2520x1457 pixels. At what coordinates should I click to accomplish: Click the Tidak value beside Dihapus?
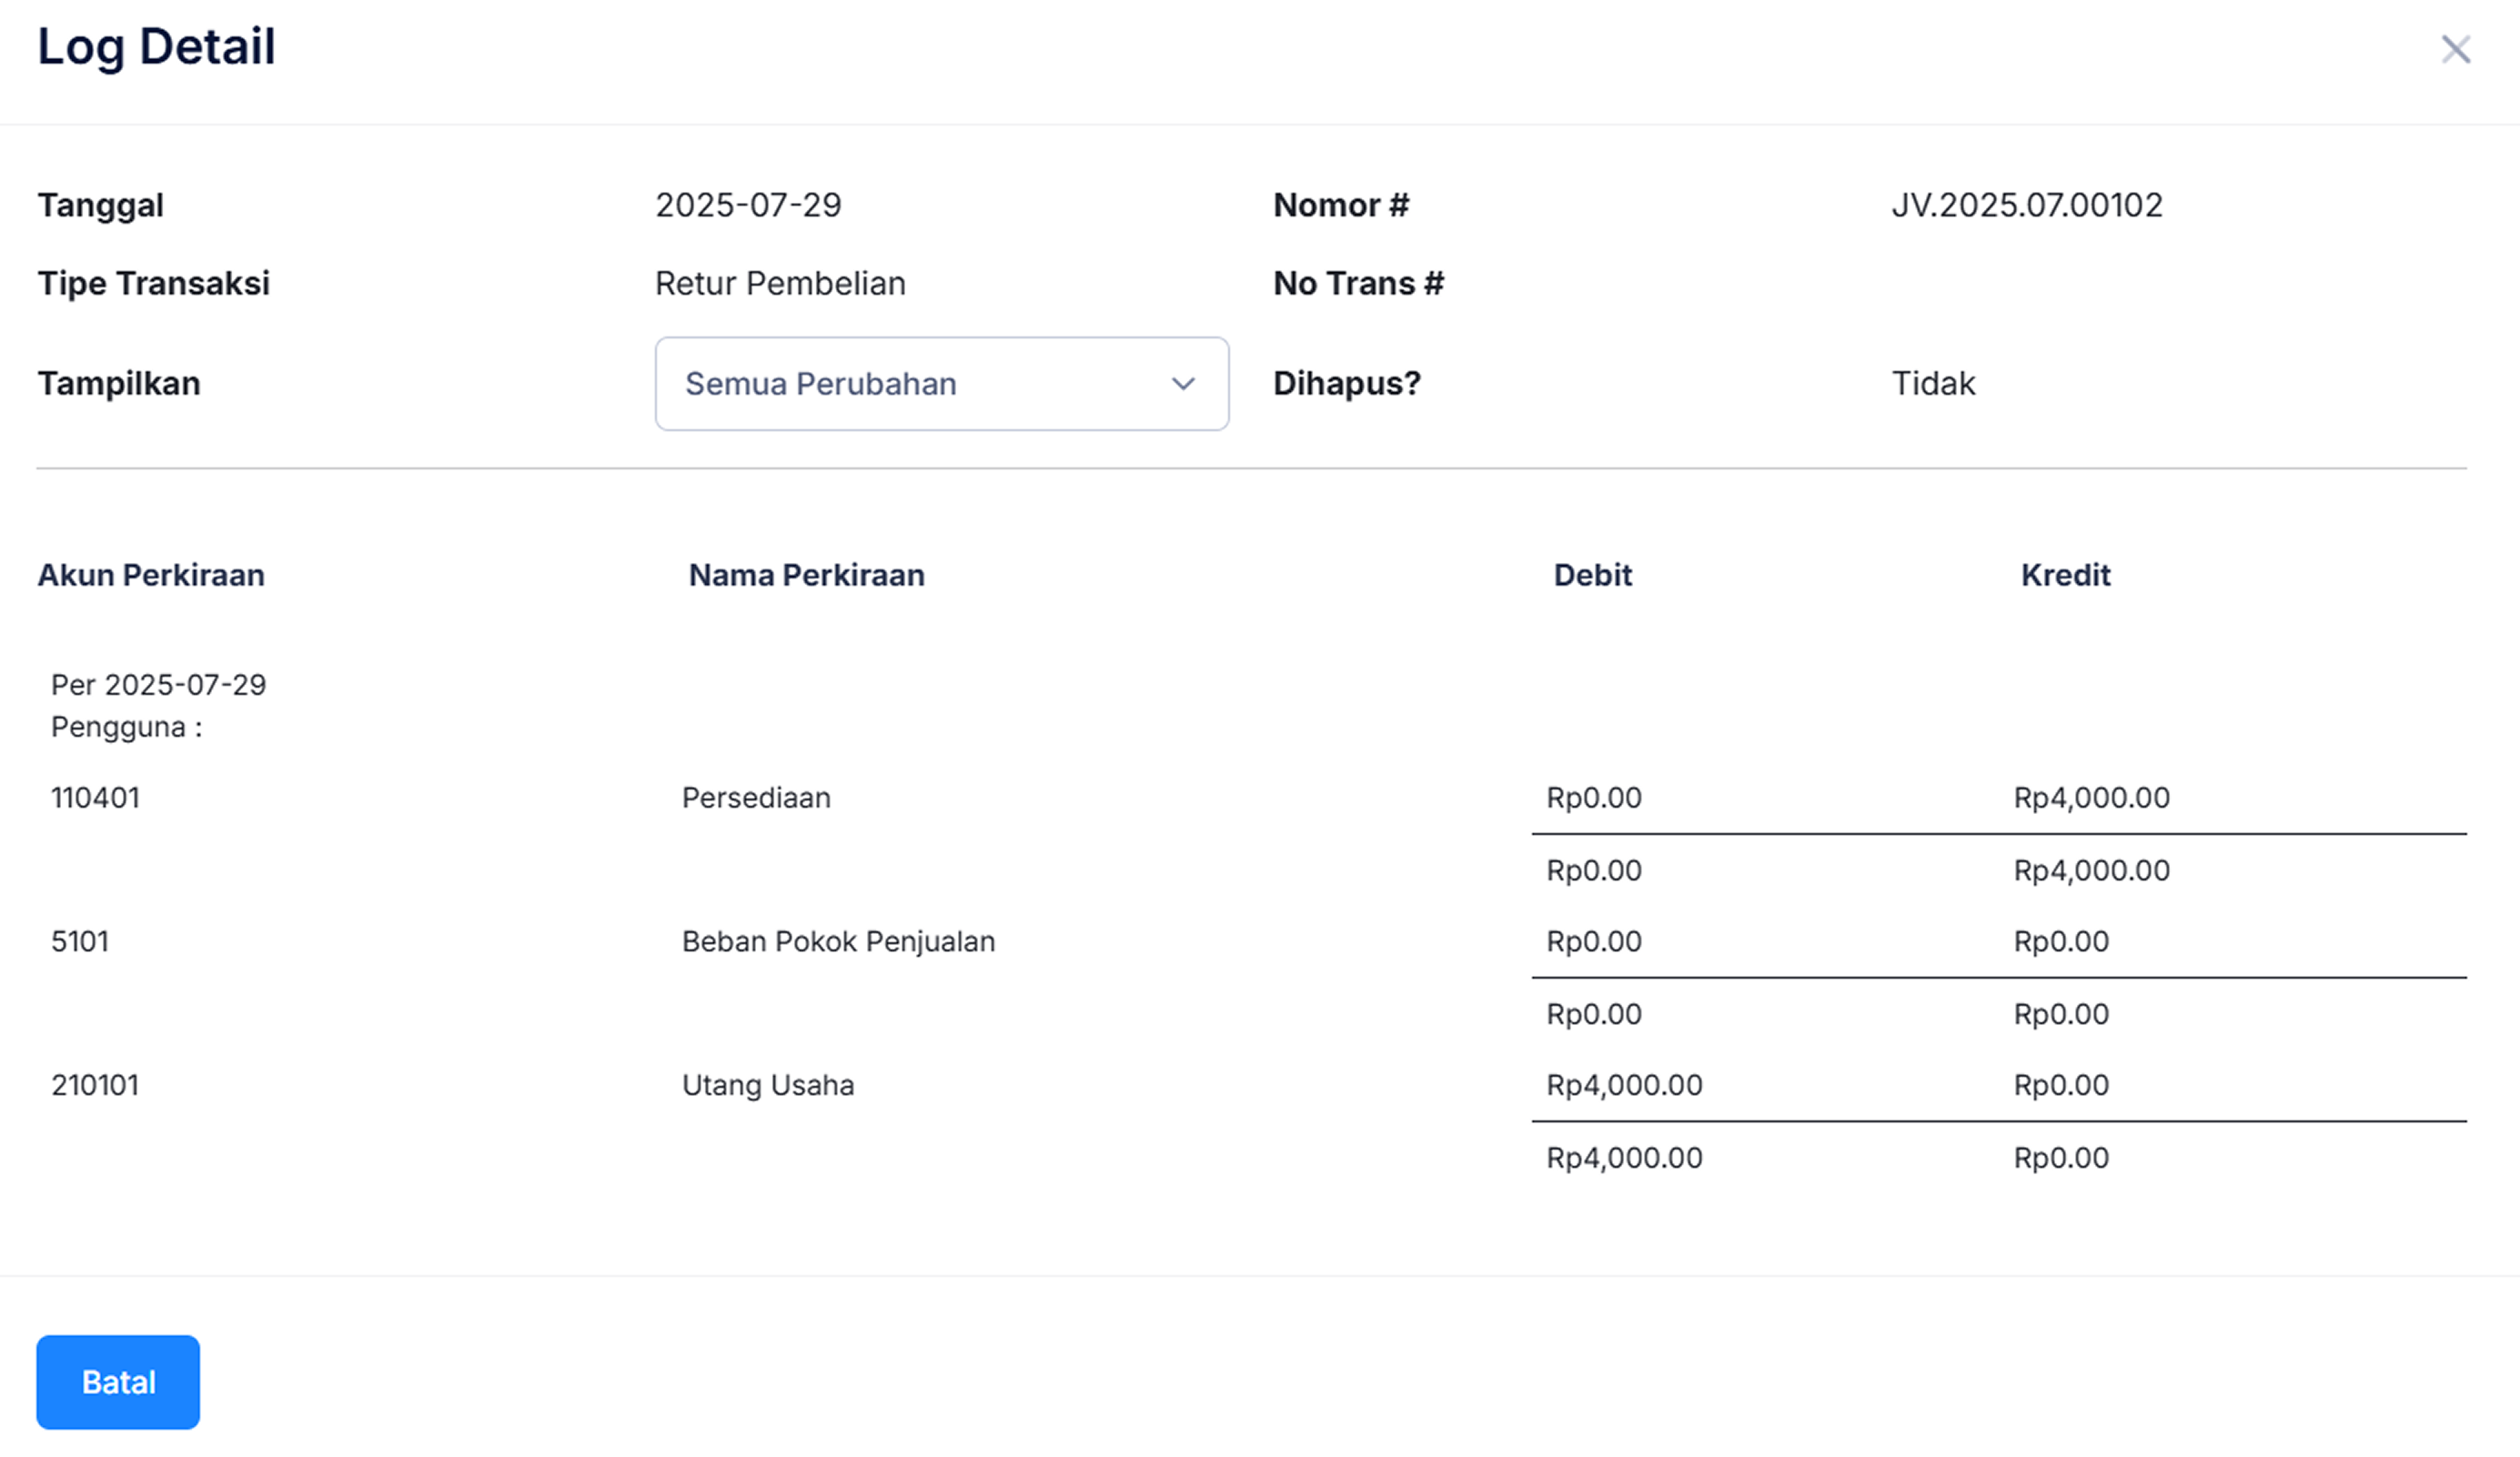[x=1932, y=384]
